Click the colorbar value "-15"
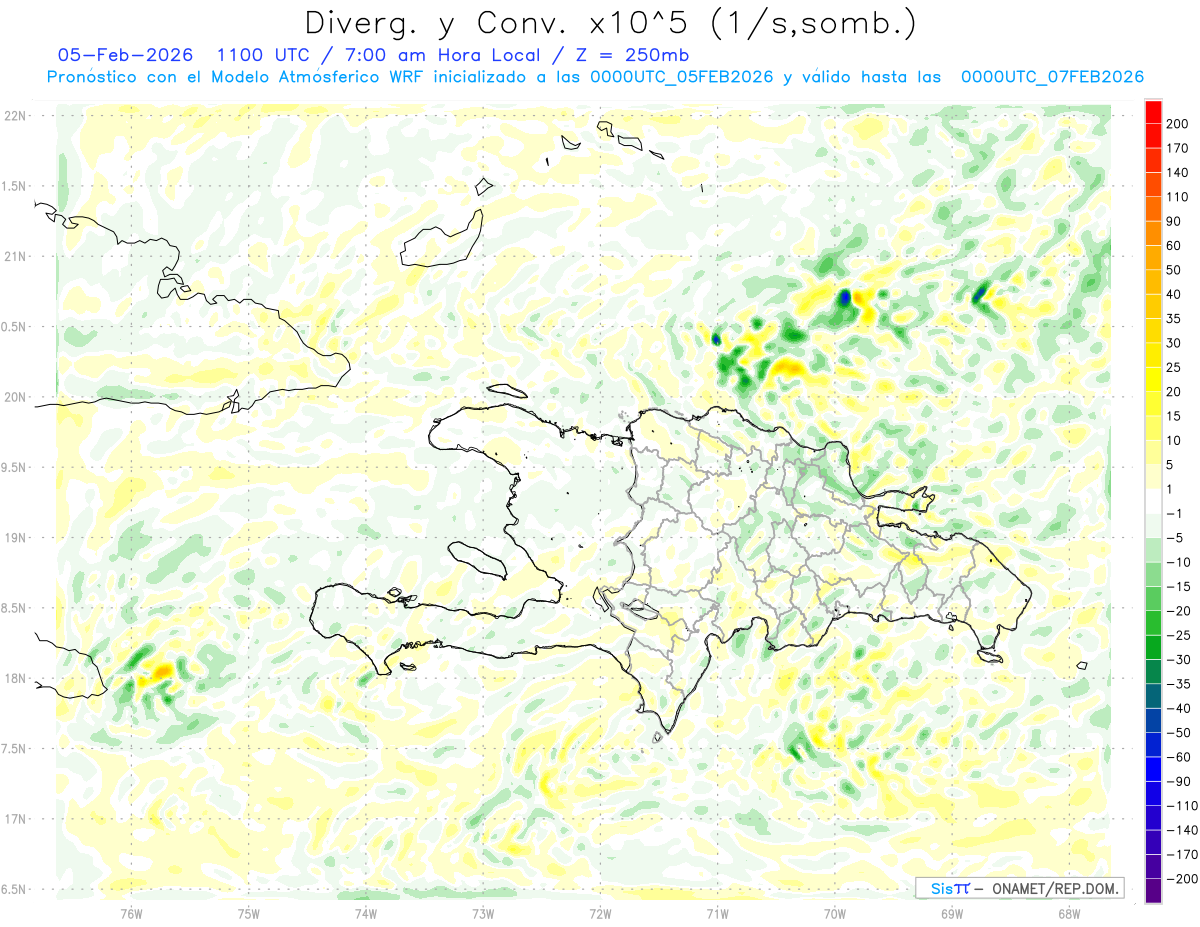 coord(1181,586)
